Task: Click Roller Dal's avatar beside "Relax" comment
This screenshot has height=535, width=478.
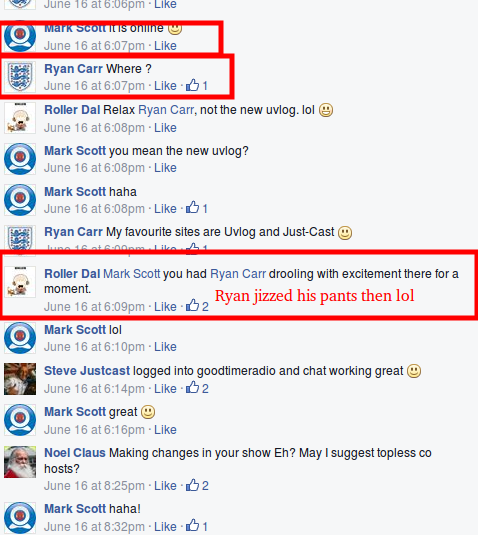Action: click(20, 118)
